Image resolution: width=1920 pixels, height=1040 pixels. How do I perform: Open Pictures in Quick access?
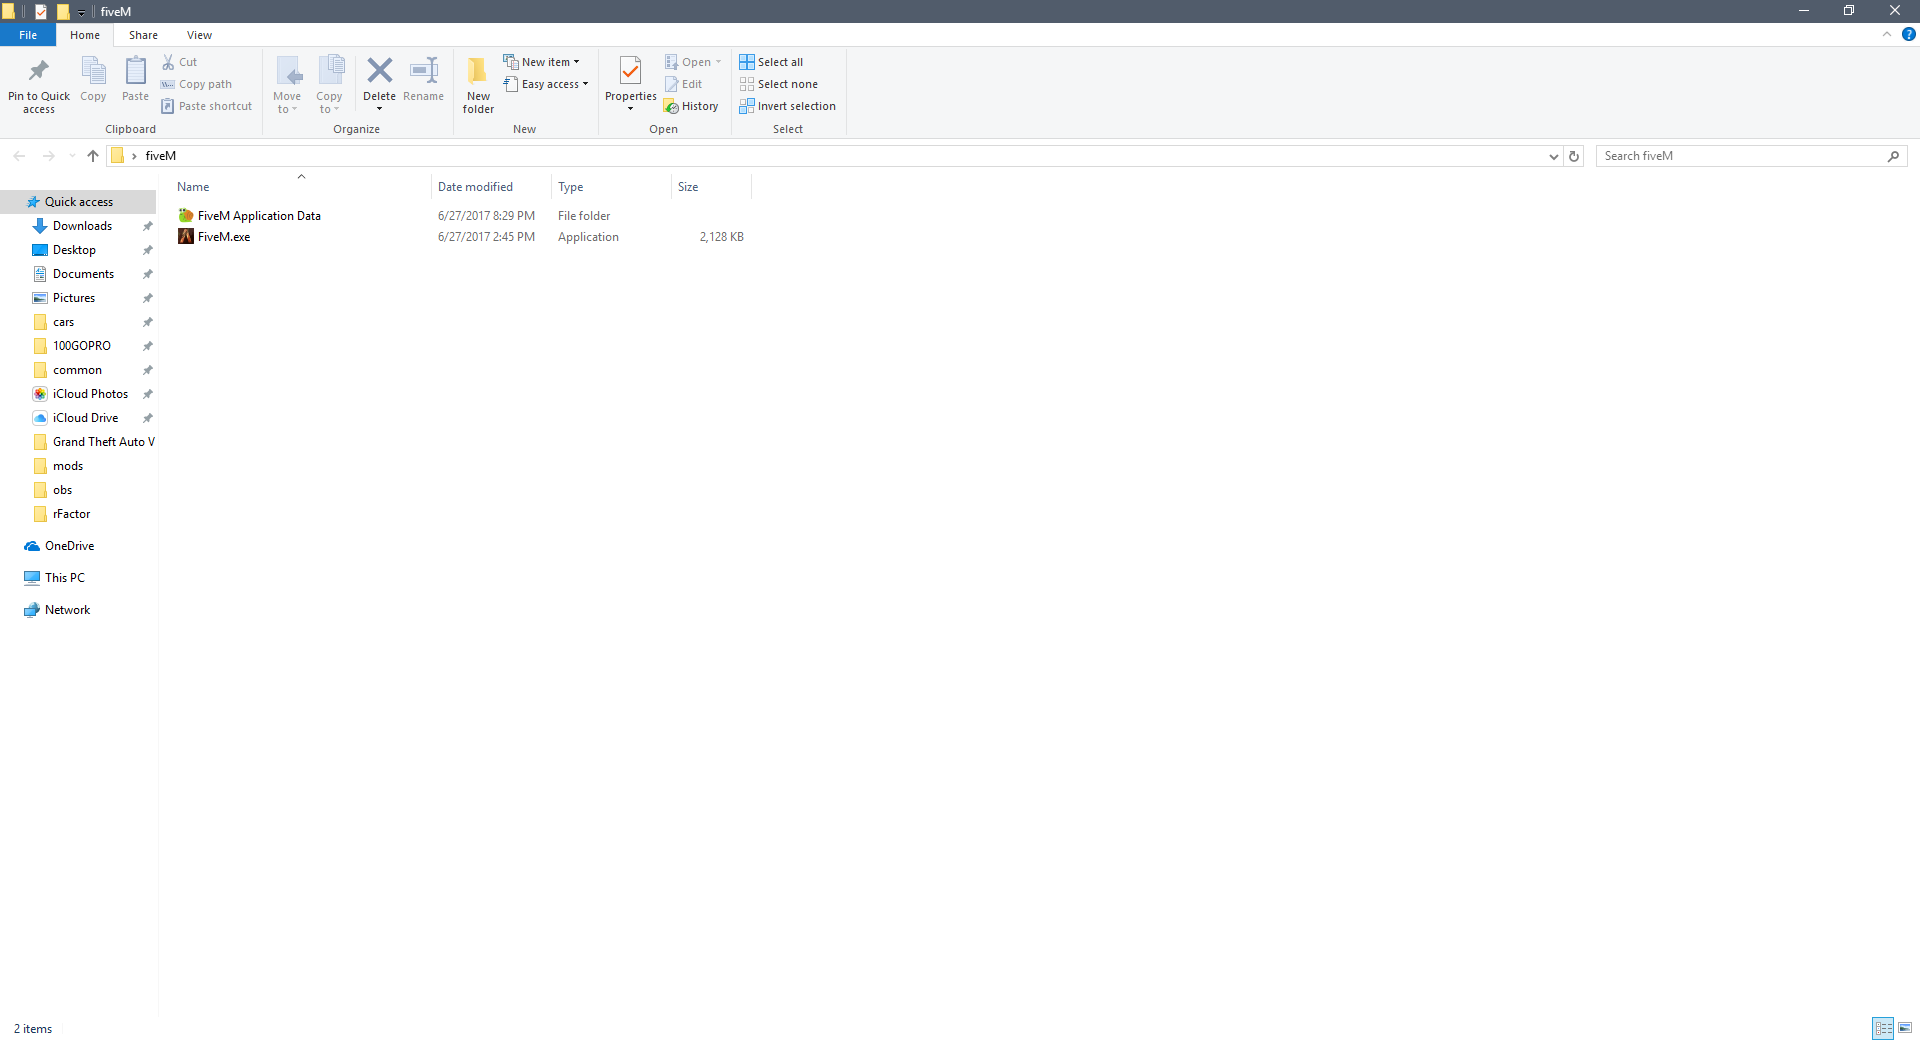[x=74, y=298]
